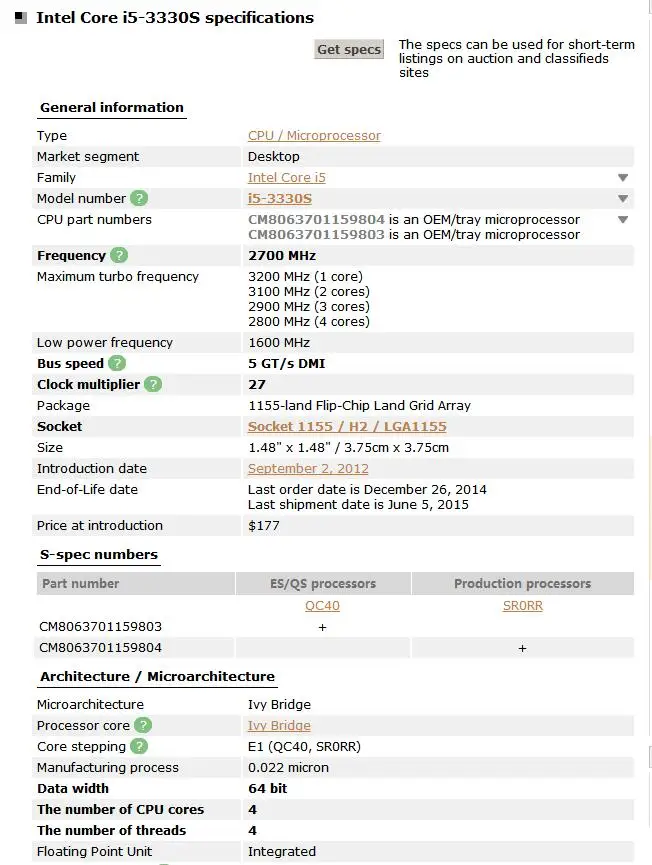Click the 5 GT/s DMI bus speed value
The image size is (652, 865).
pyautogui.click(x=287, y=364)
